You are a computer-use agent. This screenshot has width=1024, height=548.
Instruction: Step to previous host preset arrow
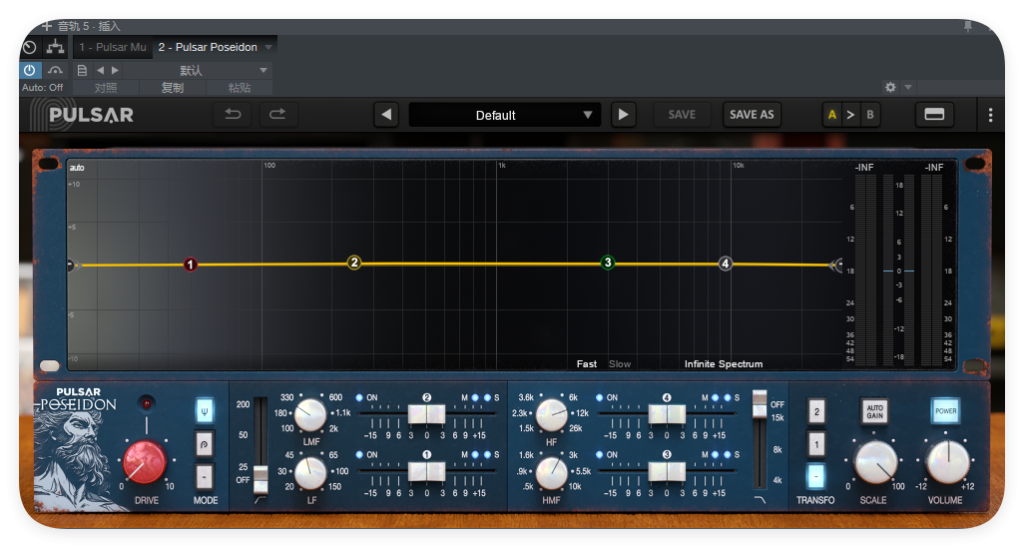pos(100,70)
